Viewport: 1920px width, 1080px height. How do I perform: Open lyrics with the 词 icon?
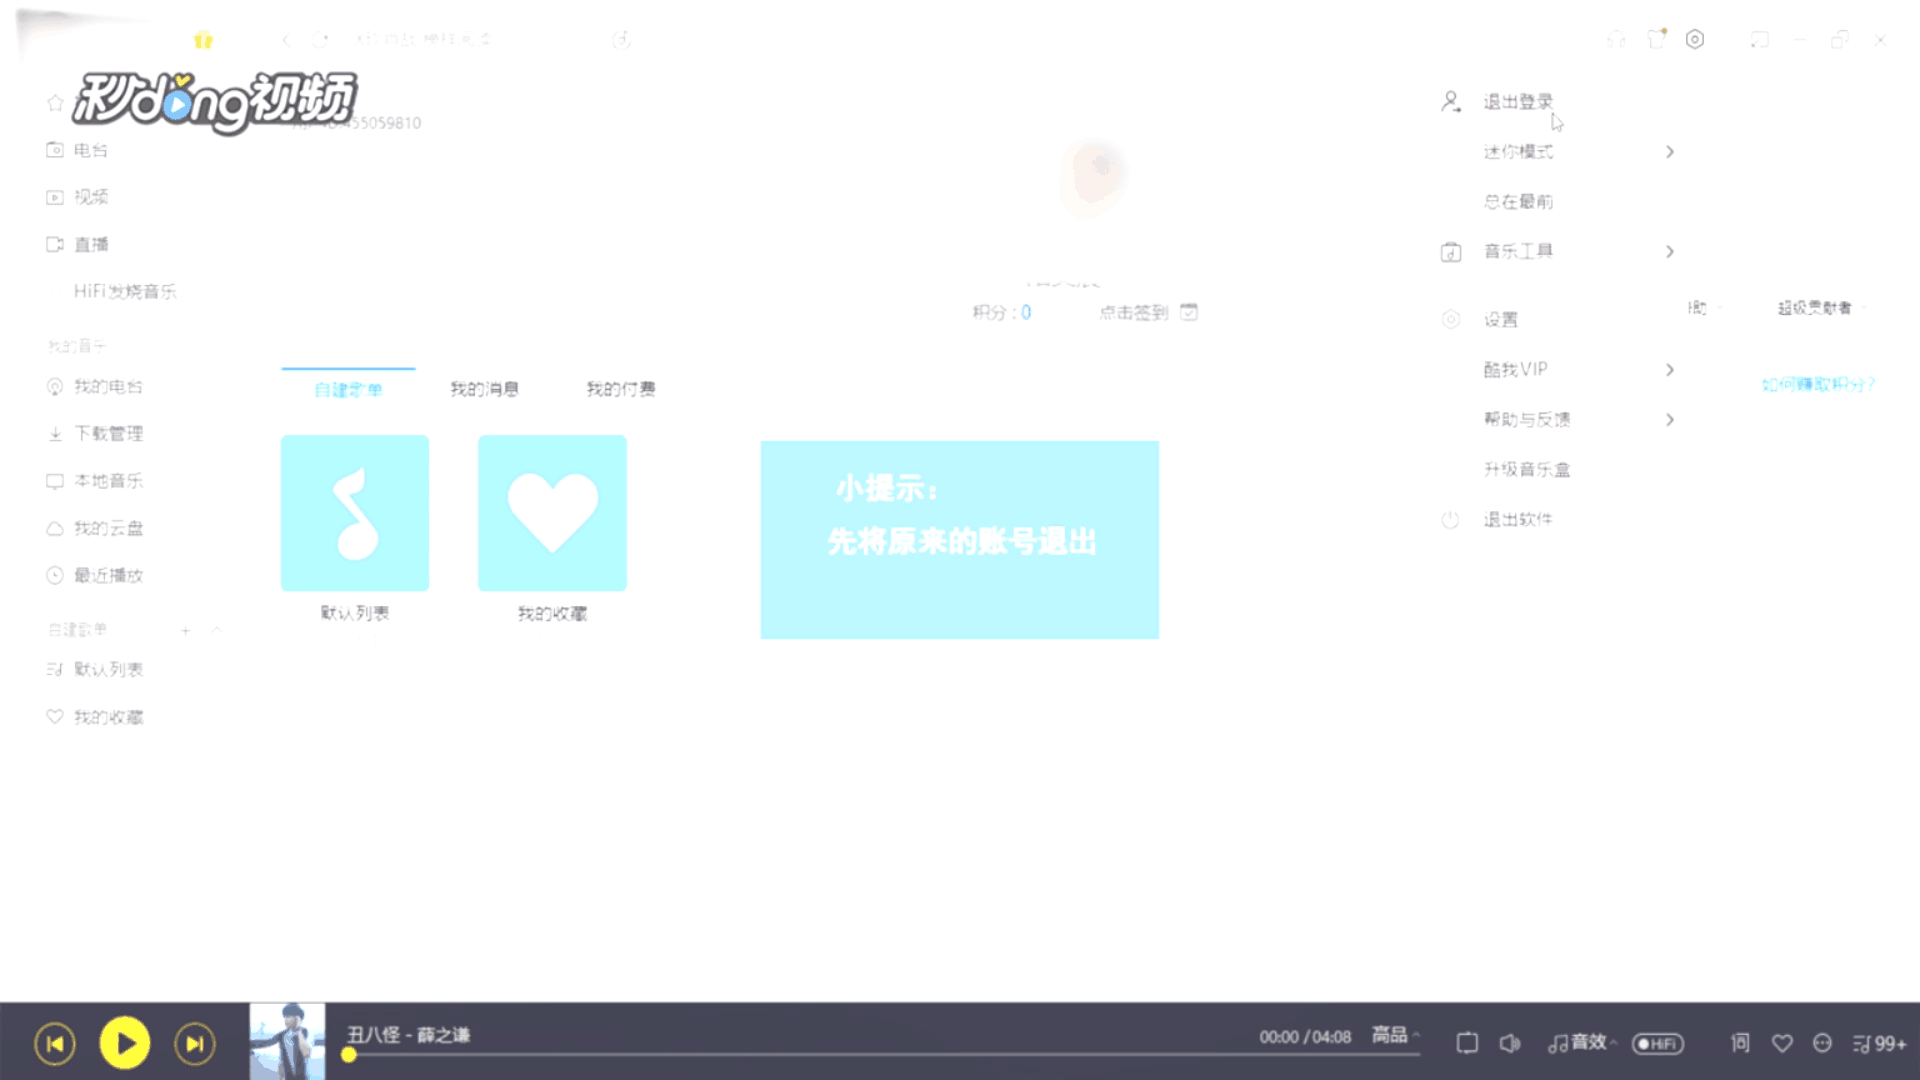click(x=1740, y=1043)
